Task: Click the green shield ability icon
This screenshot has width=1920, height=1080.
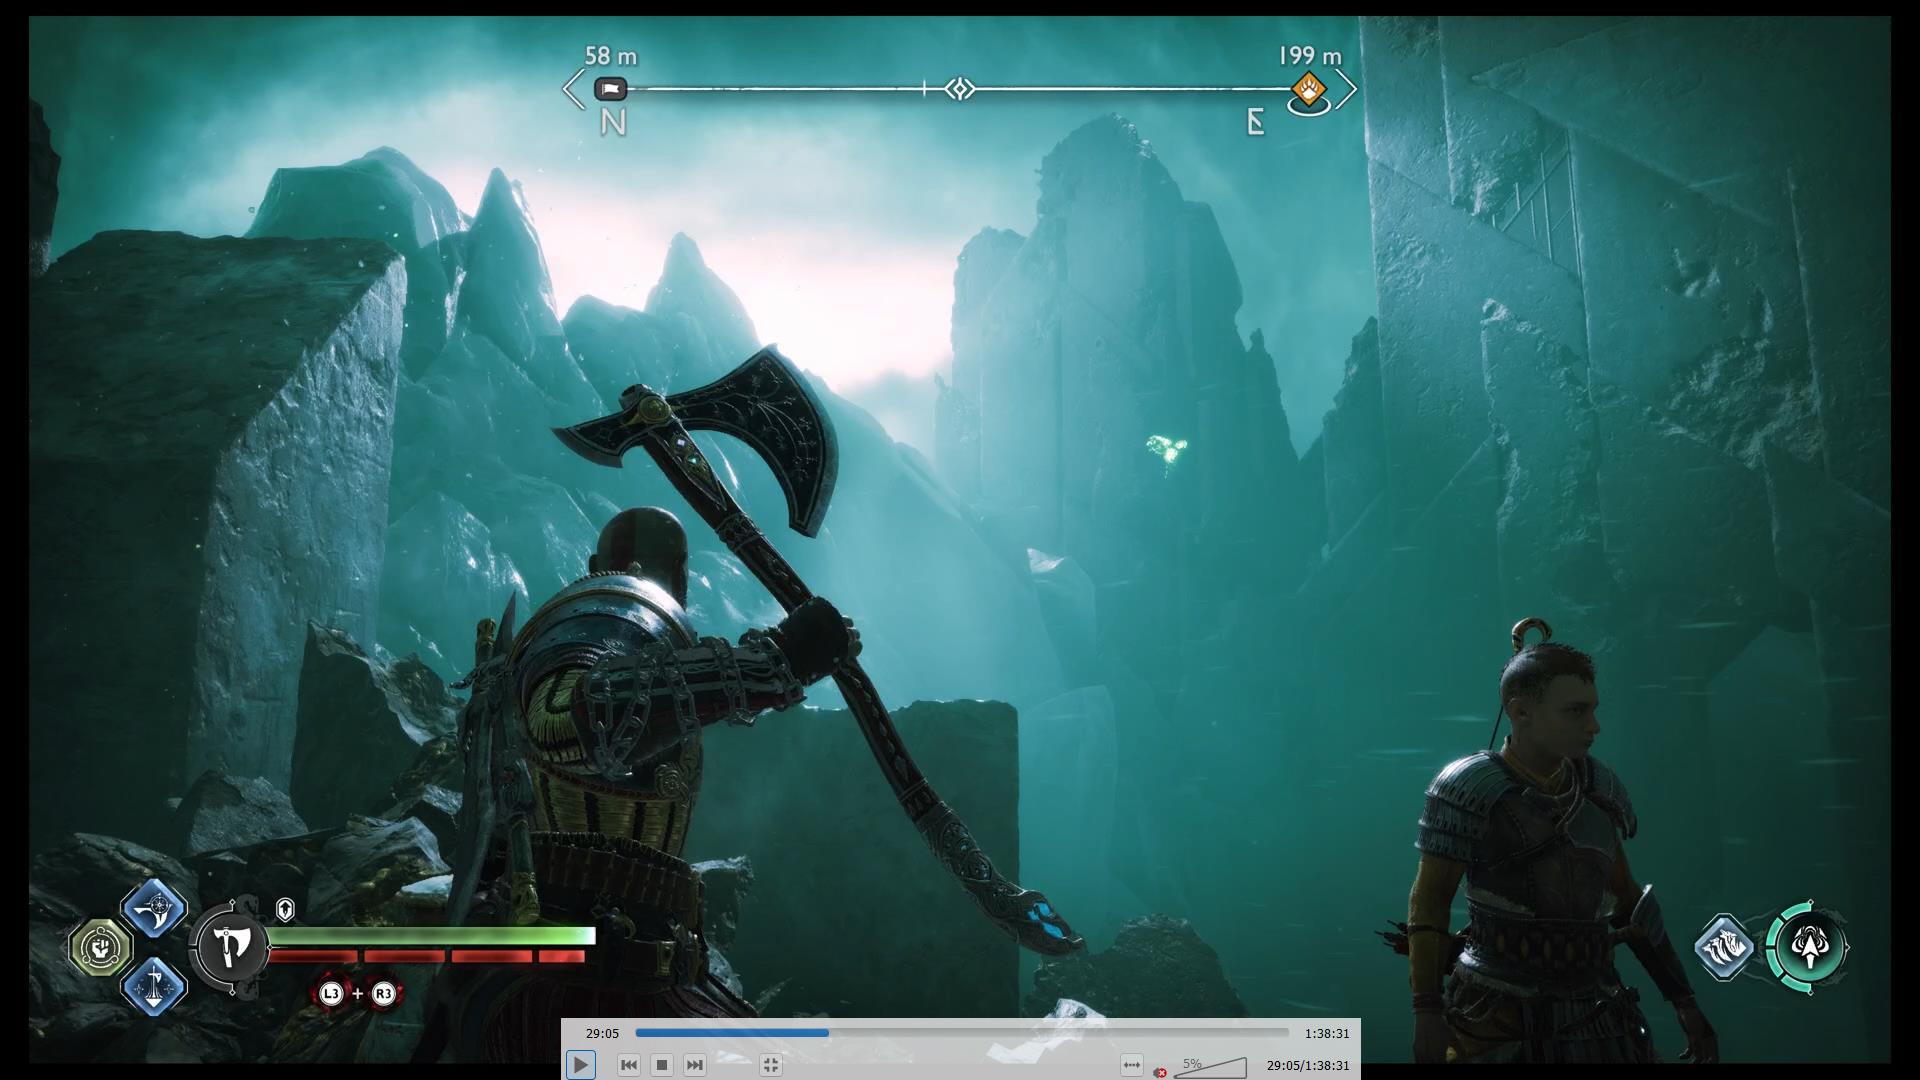Action: [101, 947]
